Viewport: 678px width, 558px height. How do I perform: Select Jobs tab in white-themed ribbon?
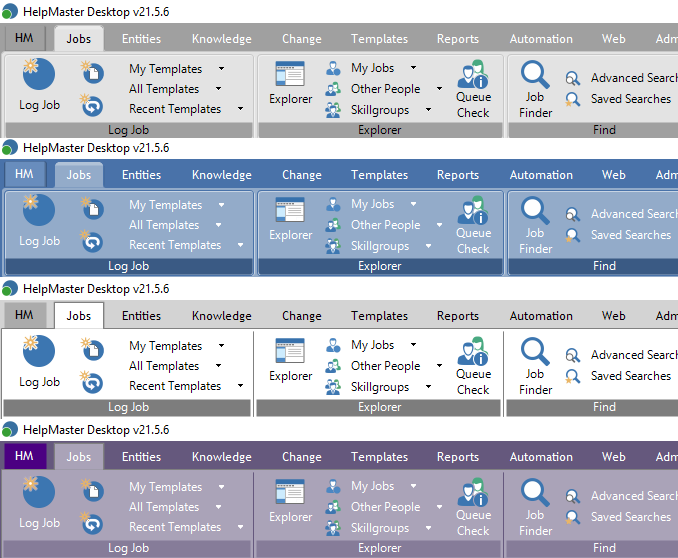tap(79, 316)
